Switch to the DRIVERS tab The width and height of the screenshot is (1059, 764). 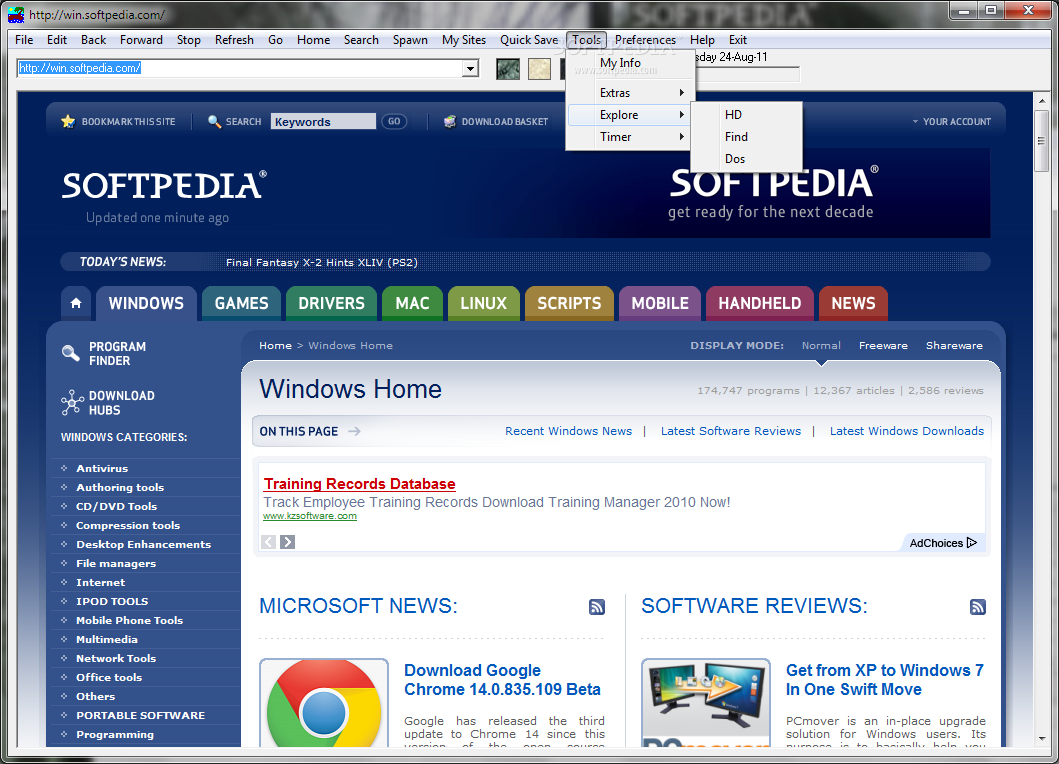tap(332, 303)
